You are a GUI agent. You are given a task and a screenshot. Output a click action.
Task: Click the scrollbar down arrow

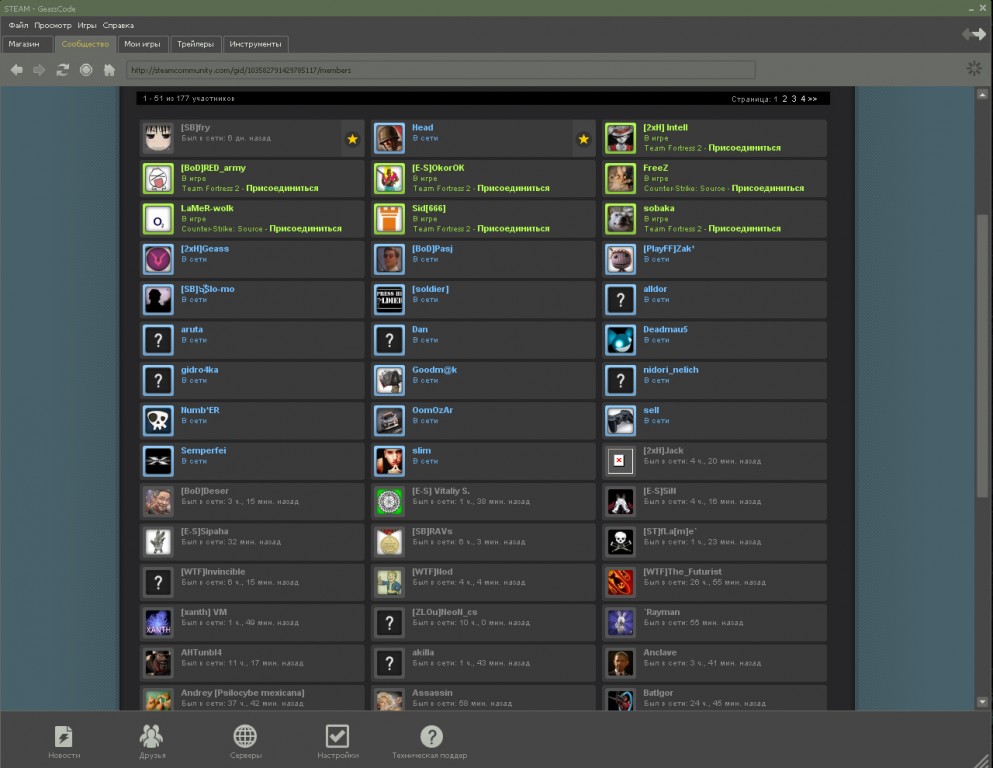click(x=982, y=702)
